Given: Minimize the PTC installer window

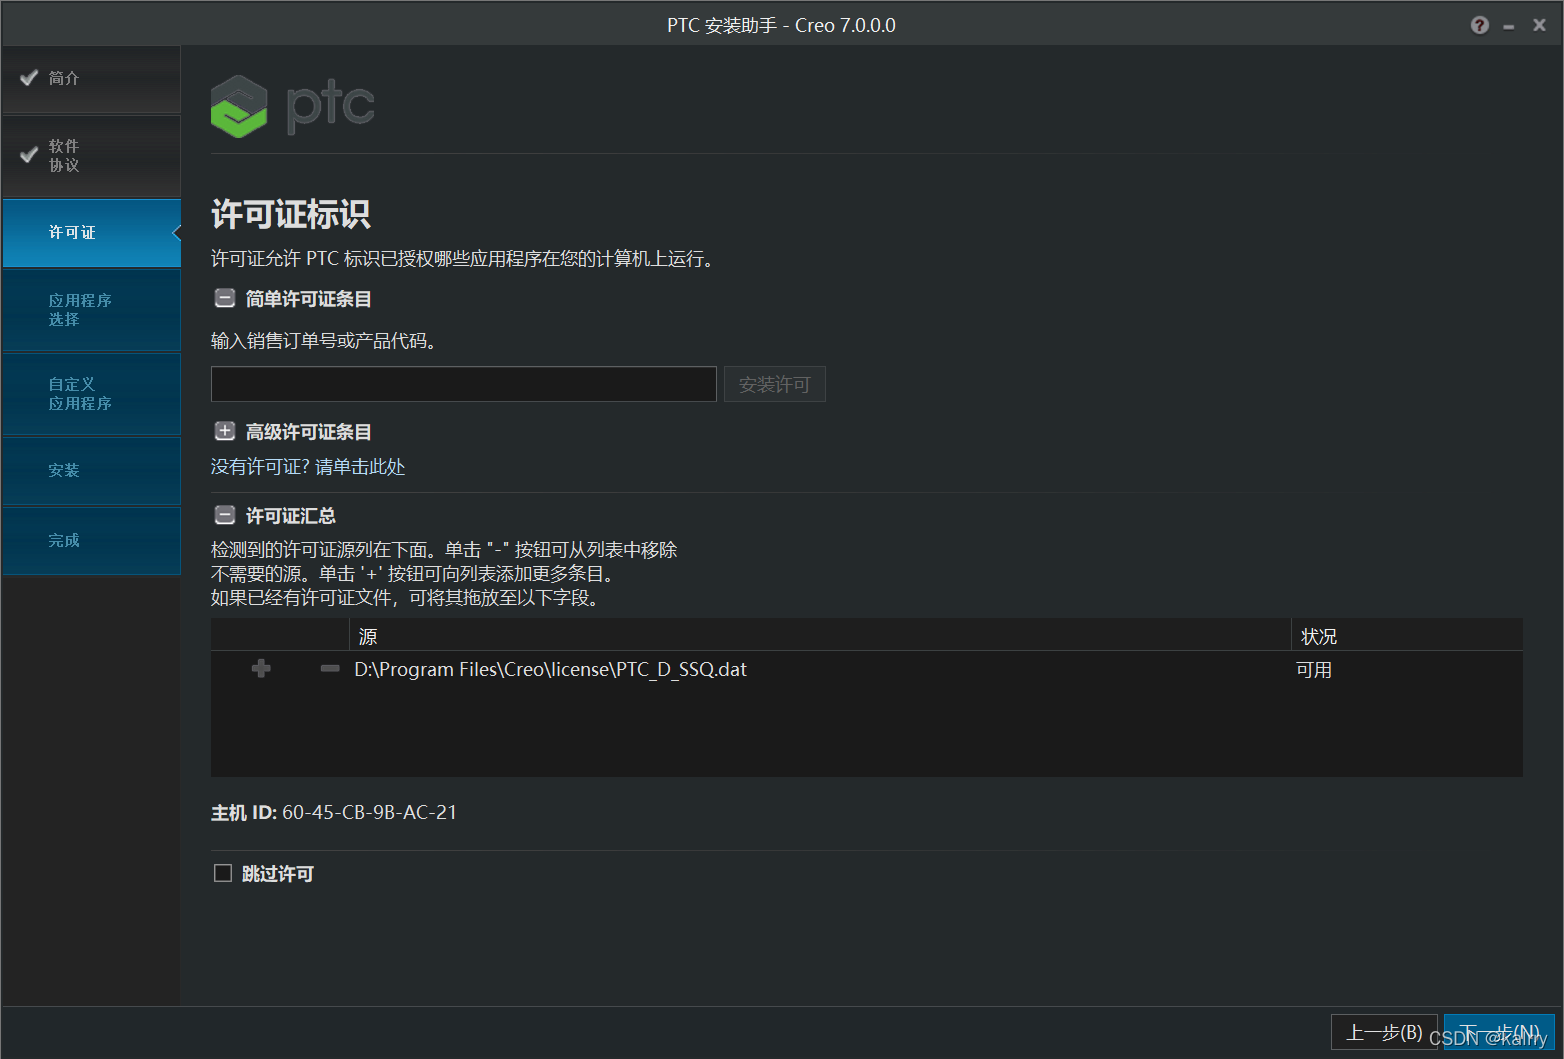Looking at the screenshot, I should tap(1508, 27).
